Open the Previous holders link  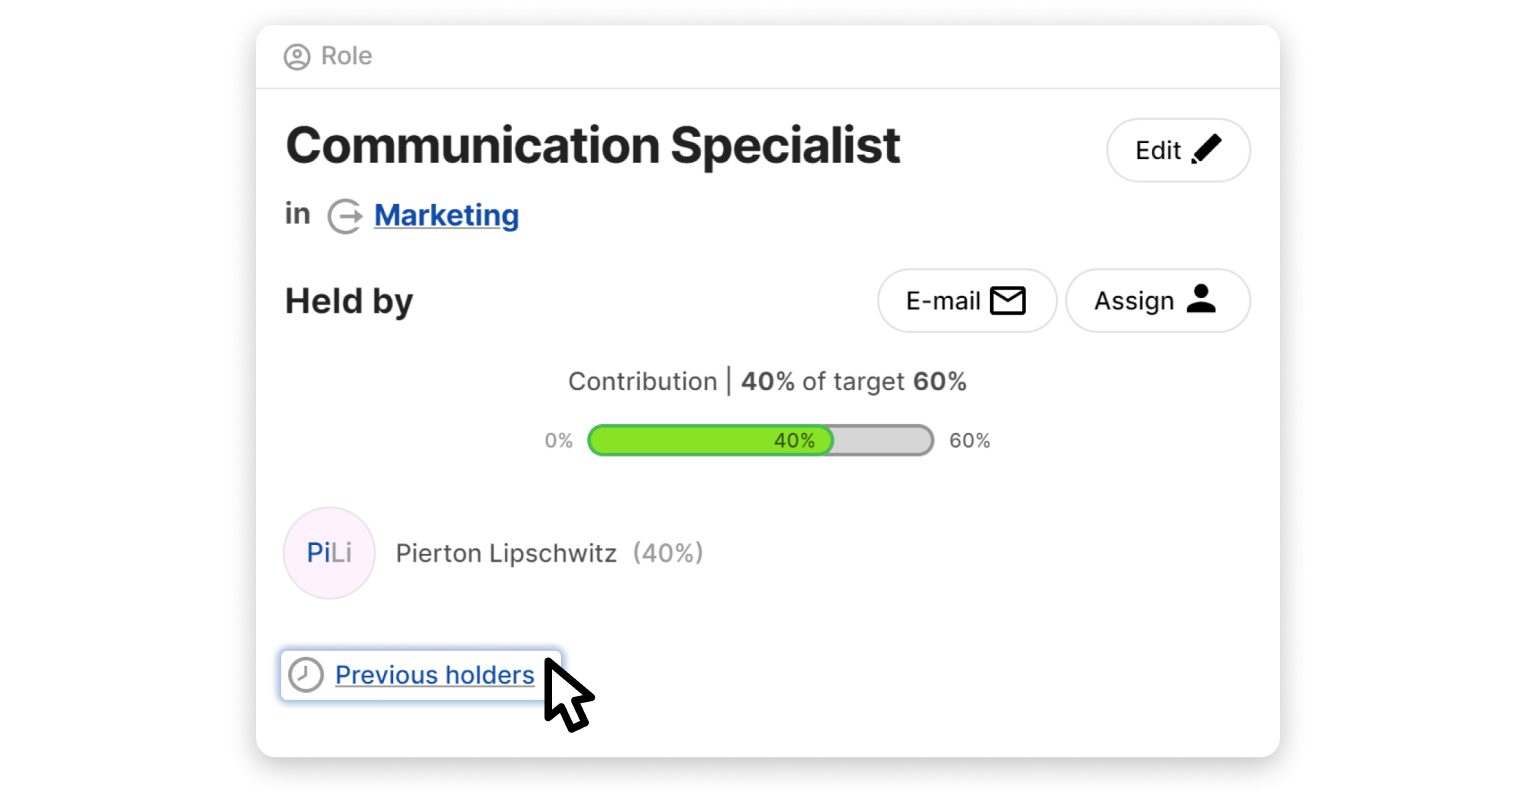(x=434, y=675)
